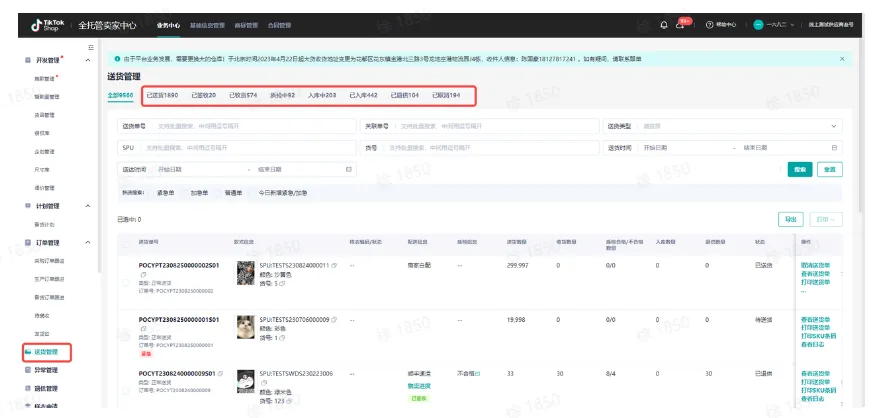Viewport: 873px width, 418px height.
Task: Copy SPU TESTS230706000009 with copy icon
Action: click(334, 320)
